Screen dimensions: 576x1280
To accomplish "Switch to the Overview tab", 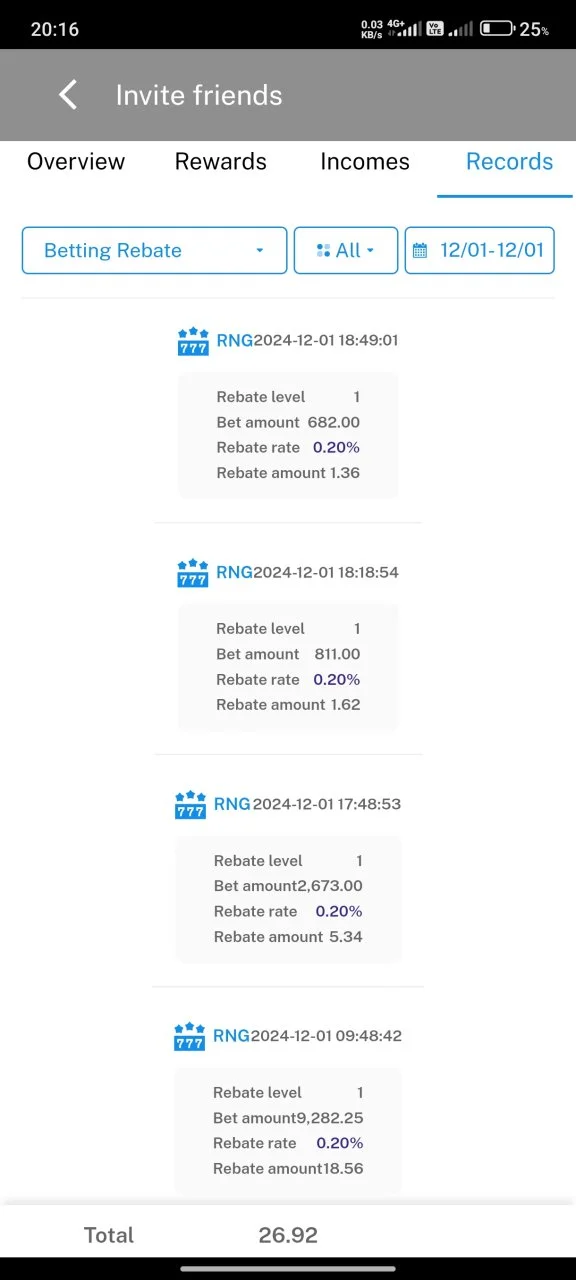I will (x=76, y=162).
